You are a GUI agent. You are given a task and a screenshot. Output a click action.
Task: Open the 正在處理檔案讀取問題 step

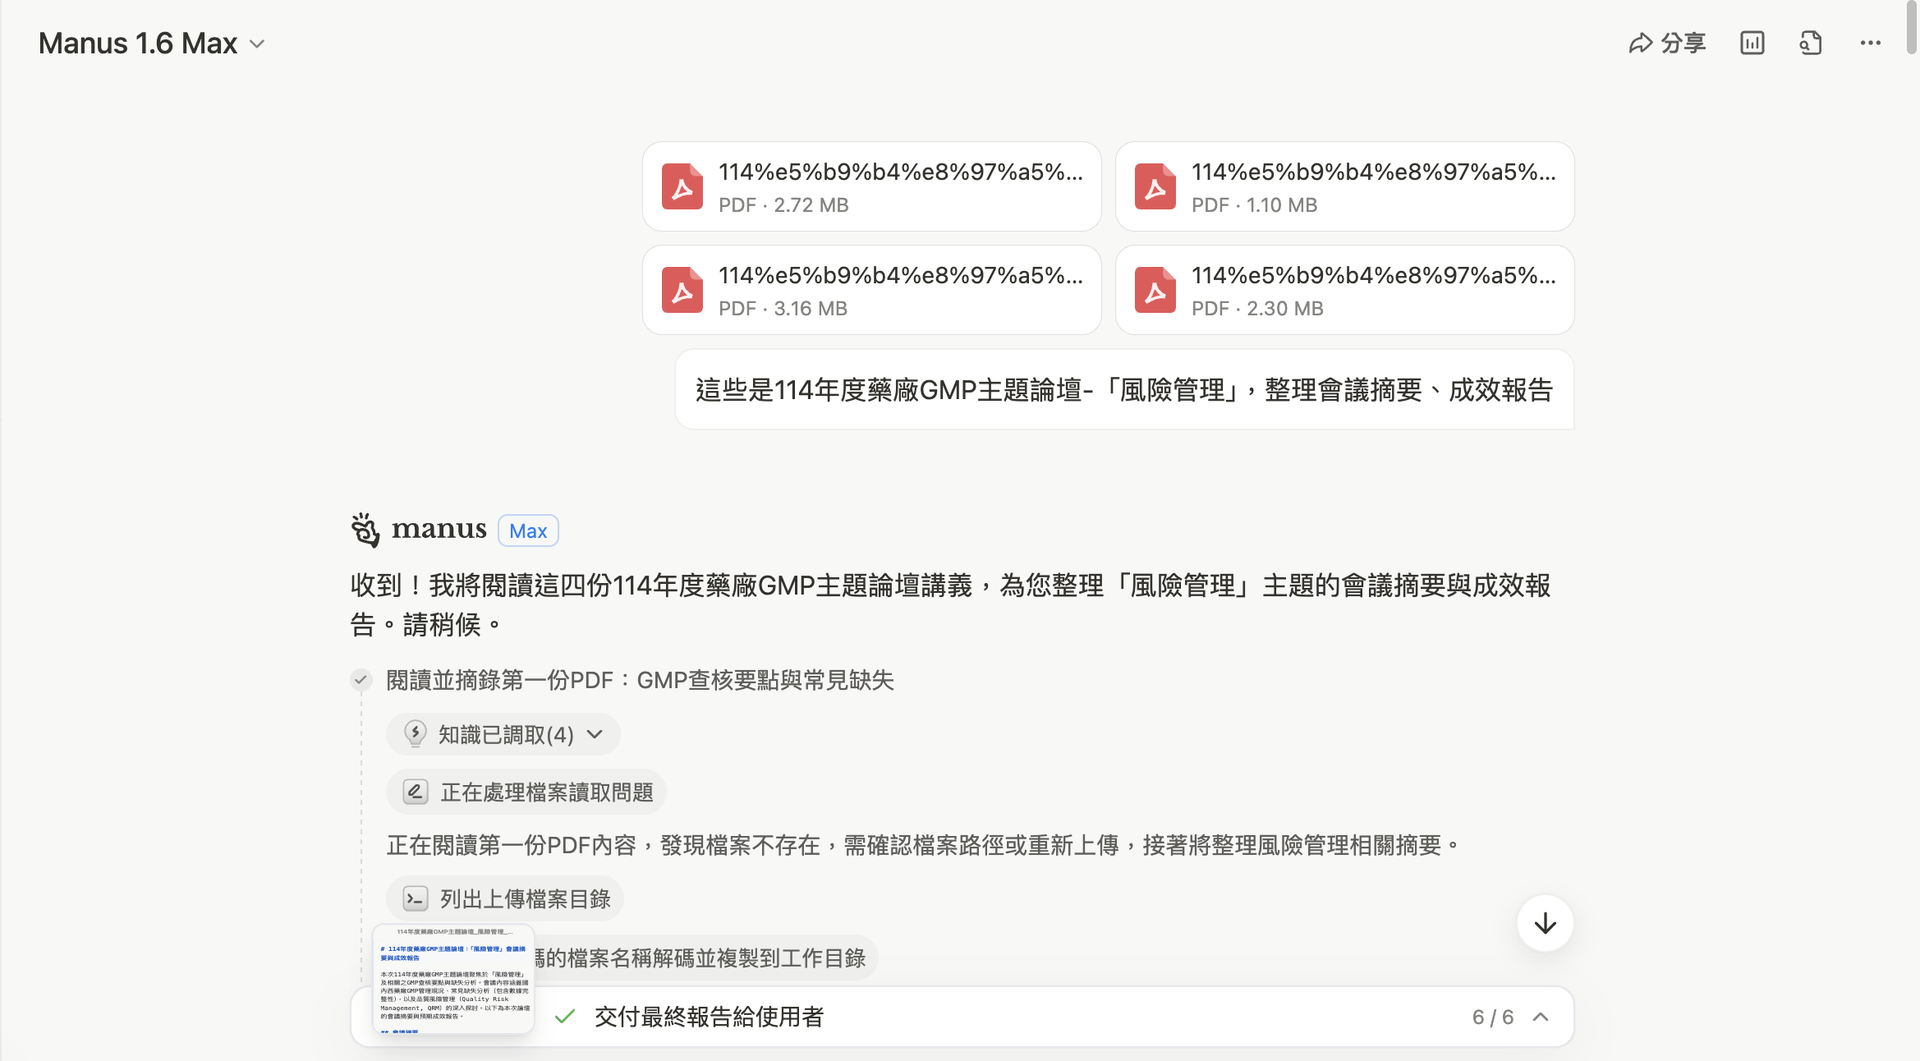[526, 793]
